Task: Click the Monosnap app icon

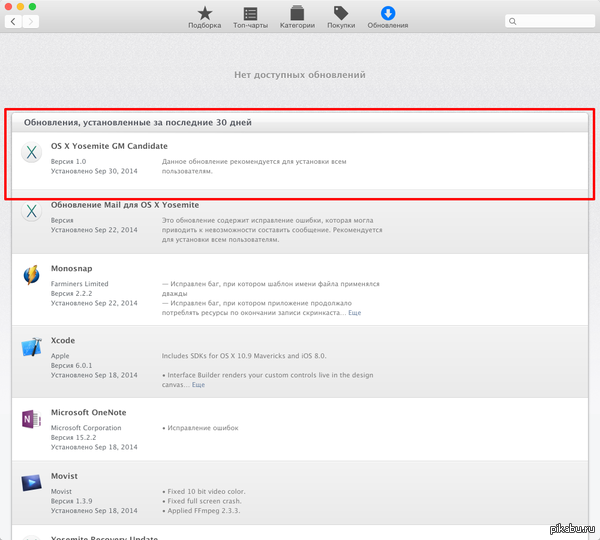Action: (x=31, y=274)
